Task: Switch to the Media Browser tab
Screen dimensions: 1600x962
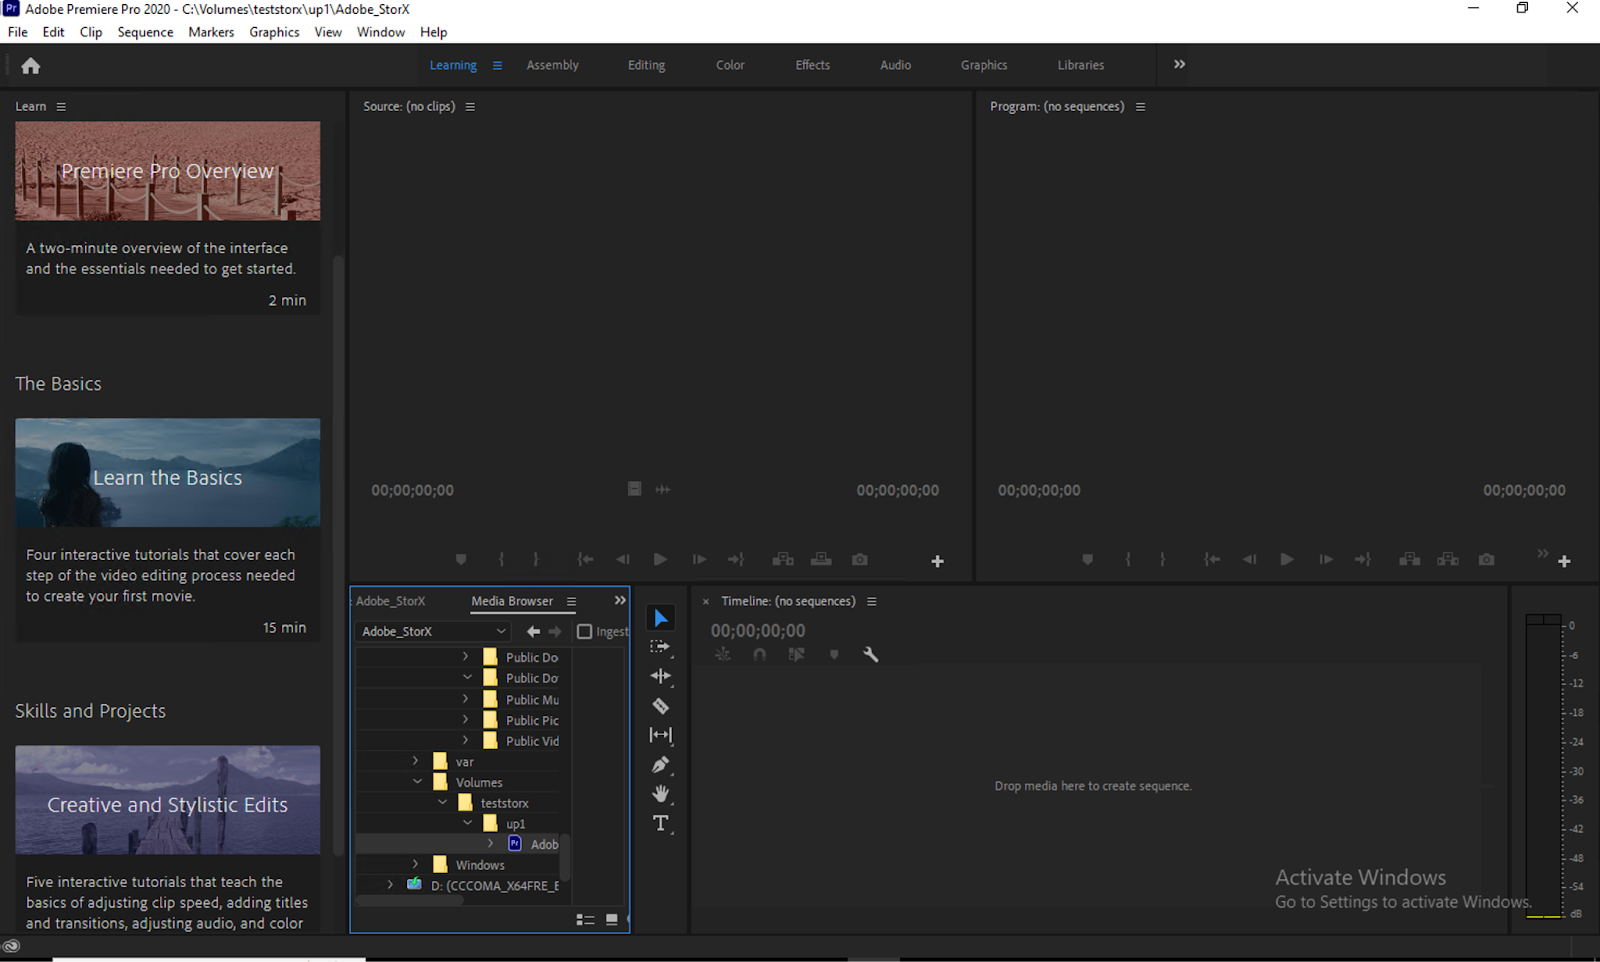Action: (x=512, y=601)
